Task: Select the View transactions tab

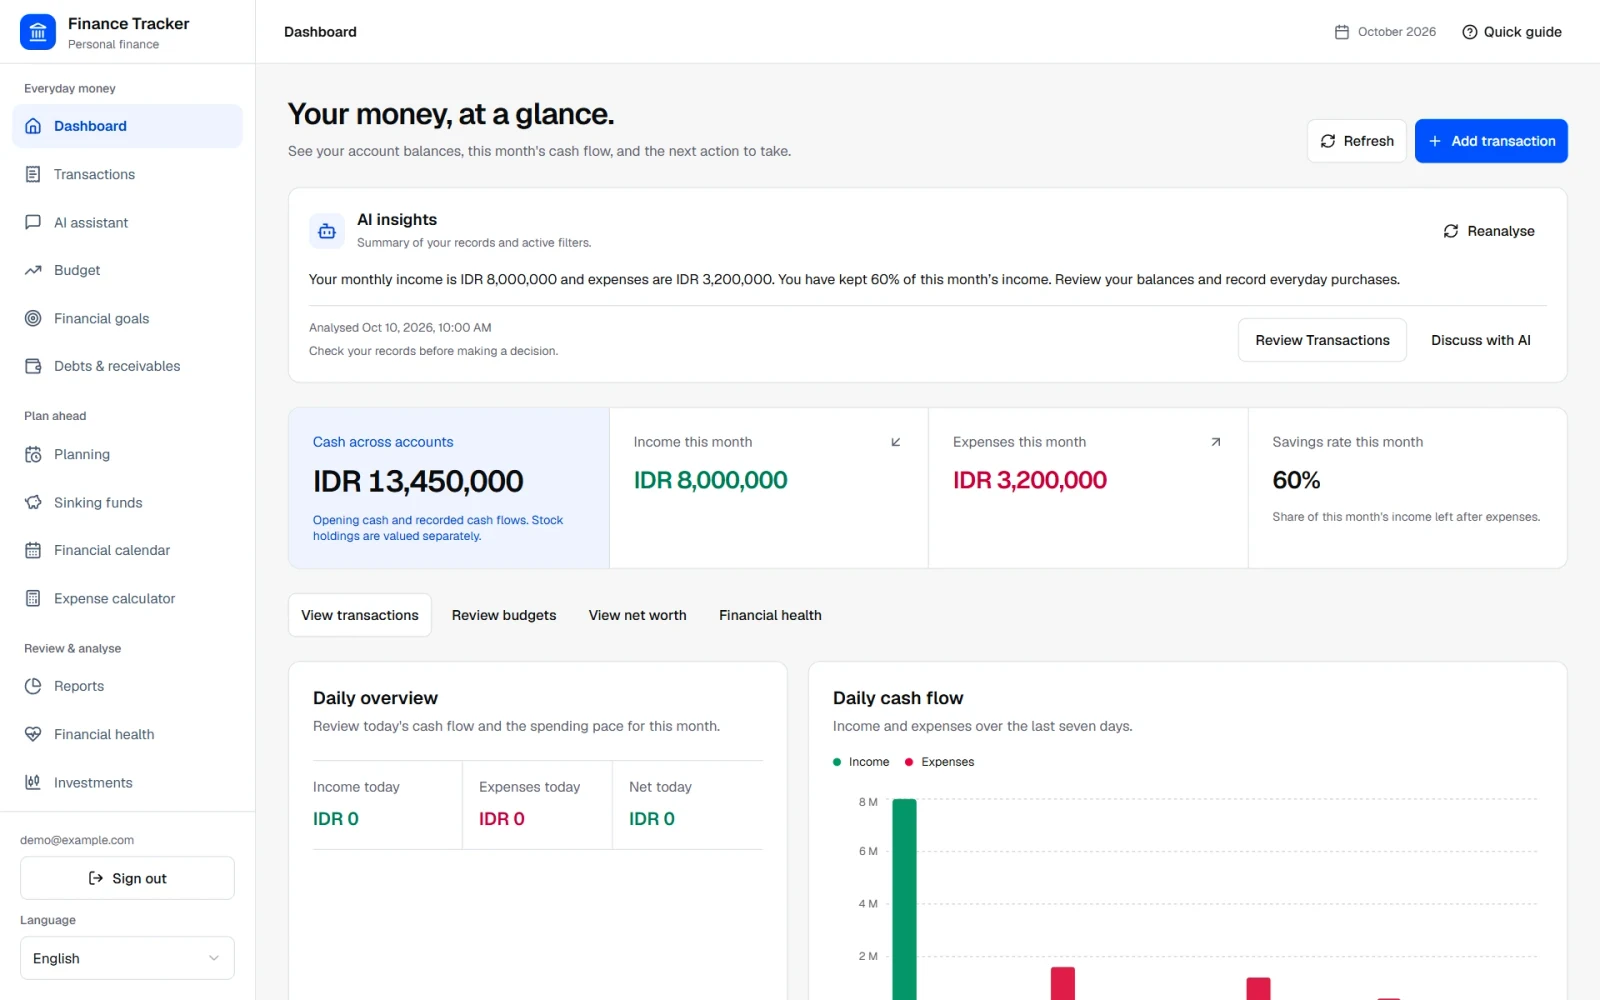Action: pos(360,615)
